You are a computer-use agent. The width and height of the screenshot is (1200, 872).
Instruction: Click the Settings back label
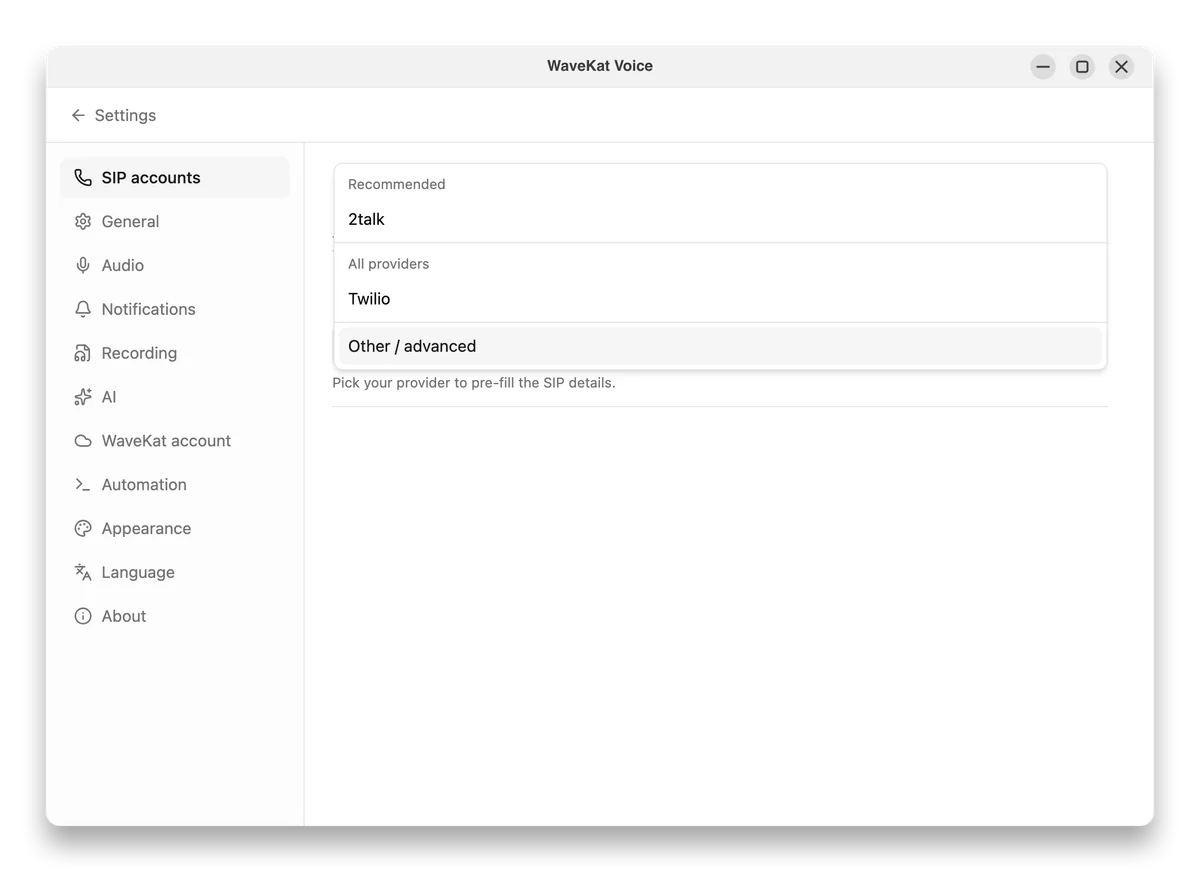125,116
